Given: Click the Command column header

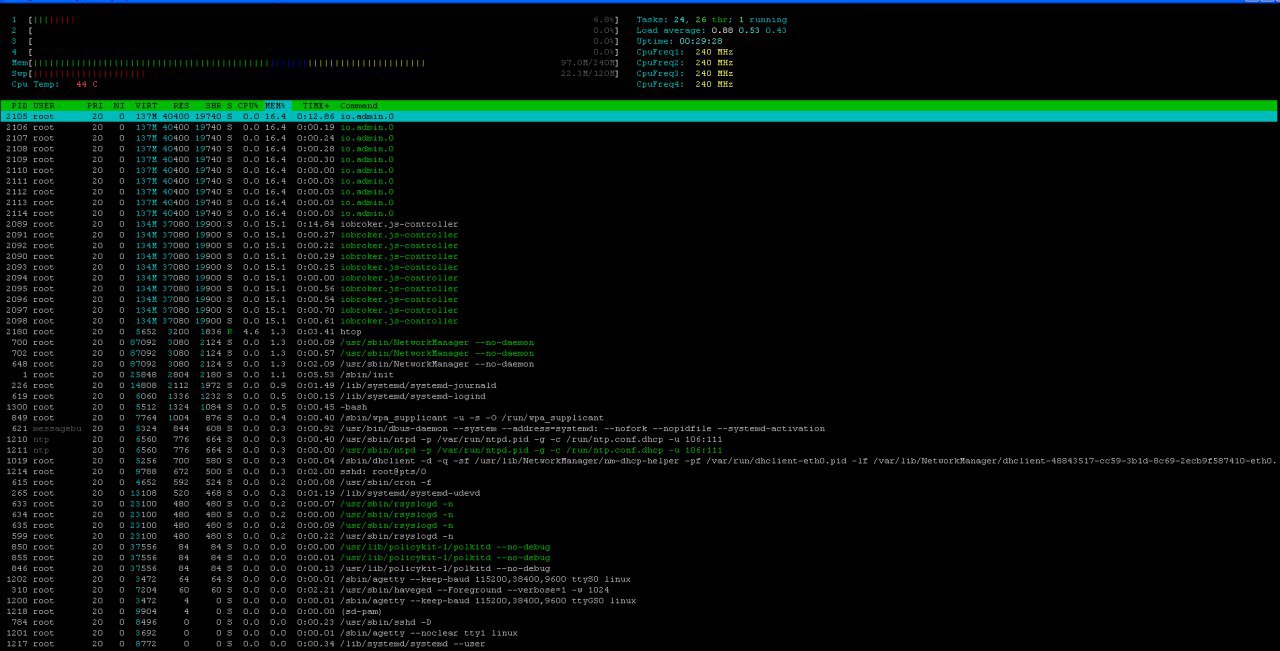Looking at the screenshot, I should pos(359,105).
